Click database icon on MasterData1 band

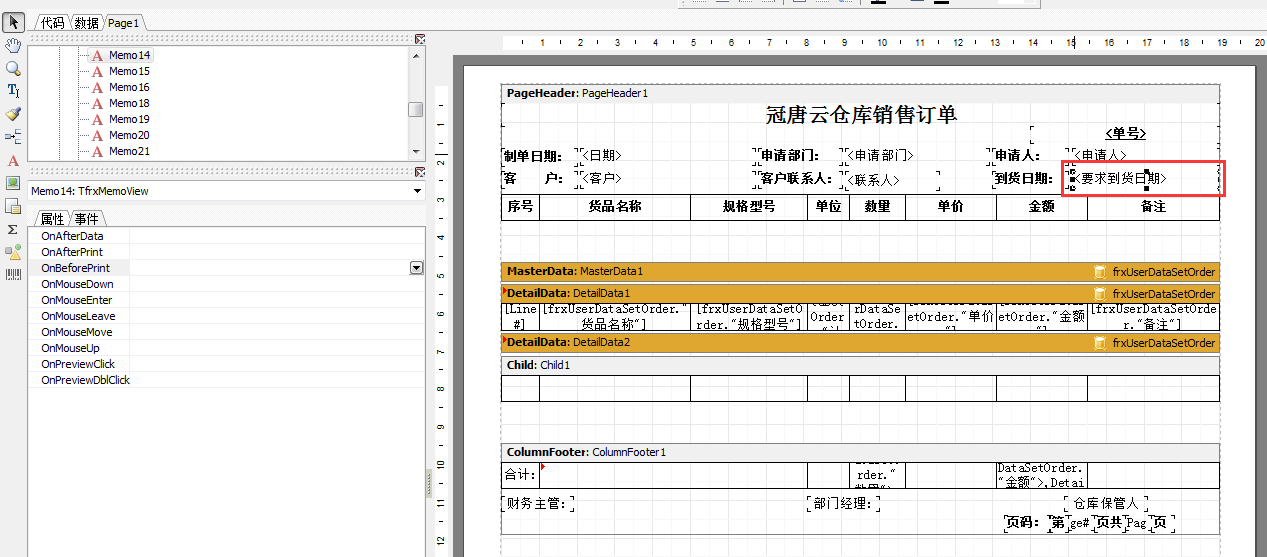point(1100,272)
